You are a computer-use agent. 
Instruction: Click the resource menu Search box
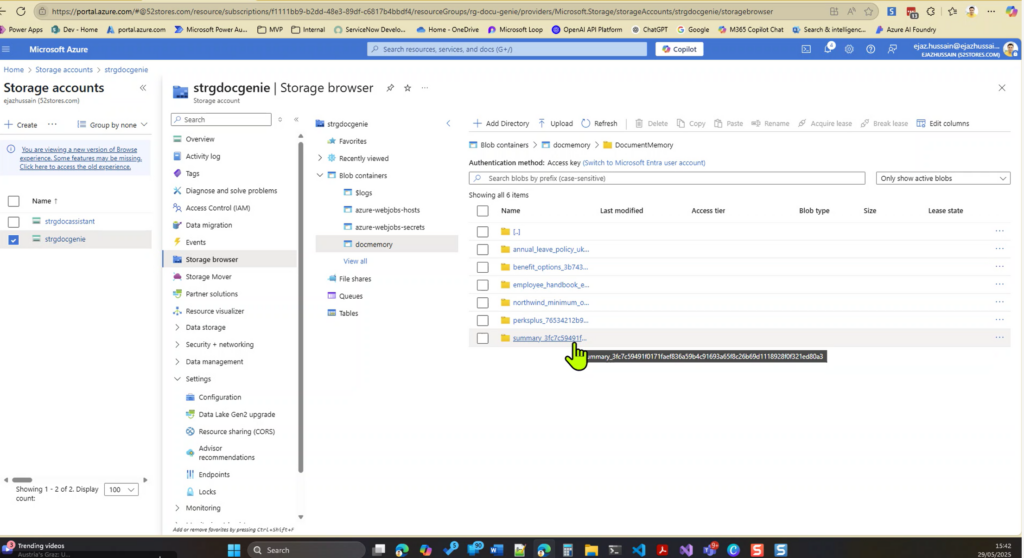tap(221, 120)
